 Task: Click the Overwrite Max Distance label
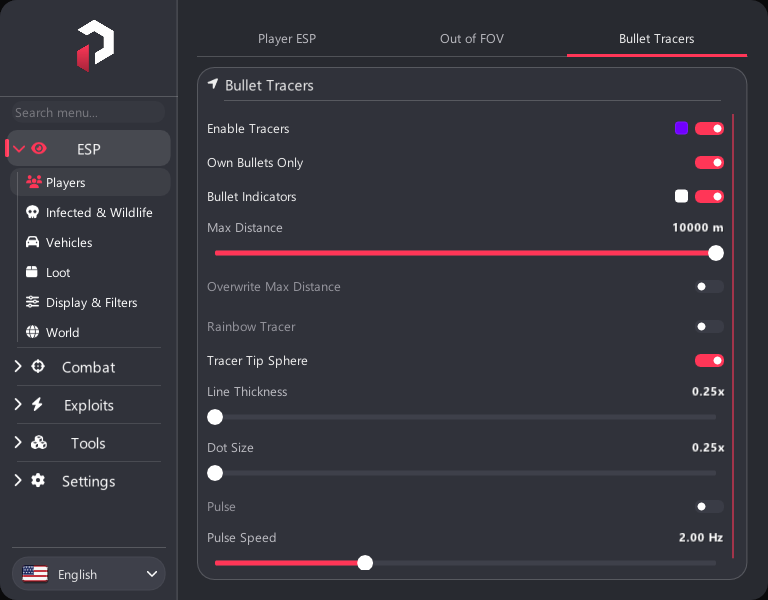click(x=273, y=287)
